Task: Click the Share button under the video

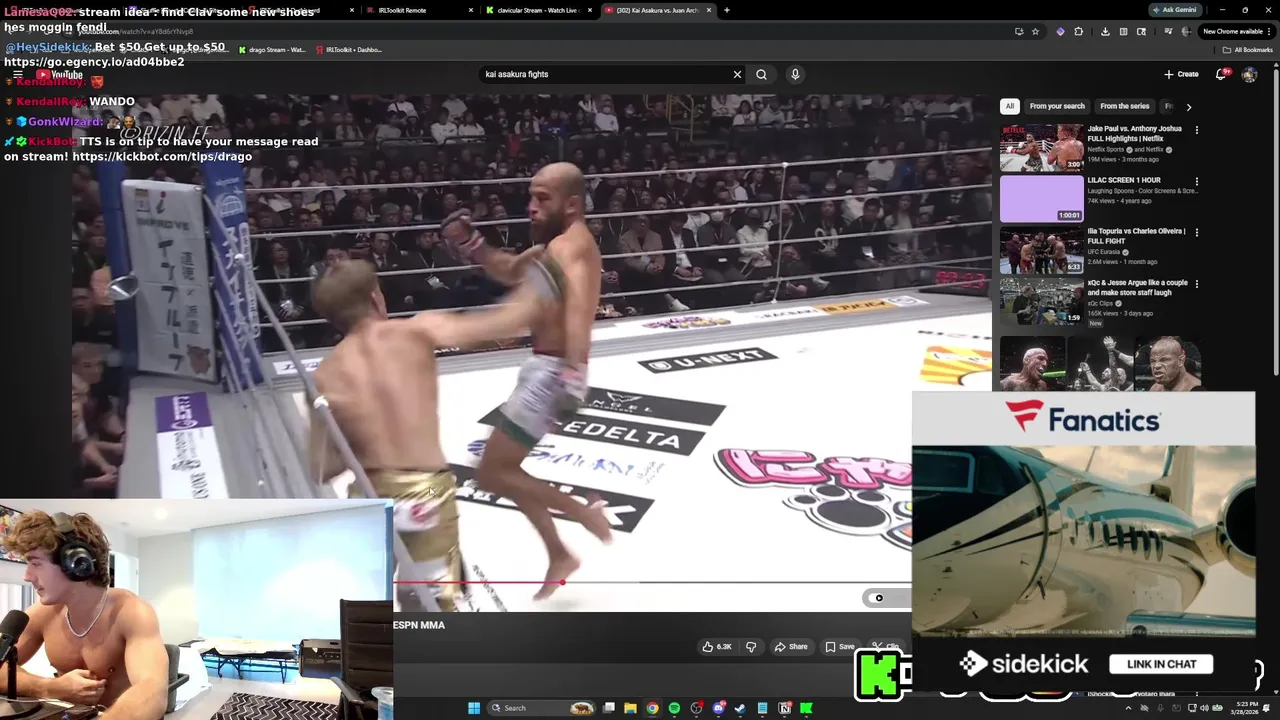Action: pyautogui.click(x=790, y=647)
